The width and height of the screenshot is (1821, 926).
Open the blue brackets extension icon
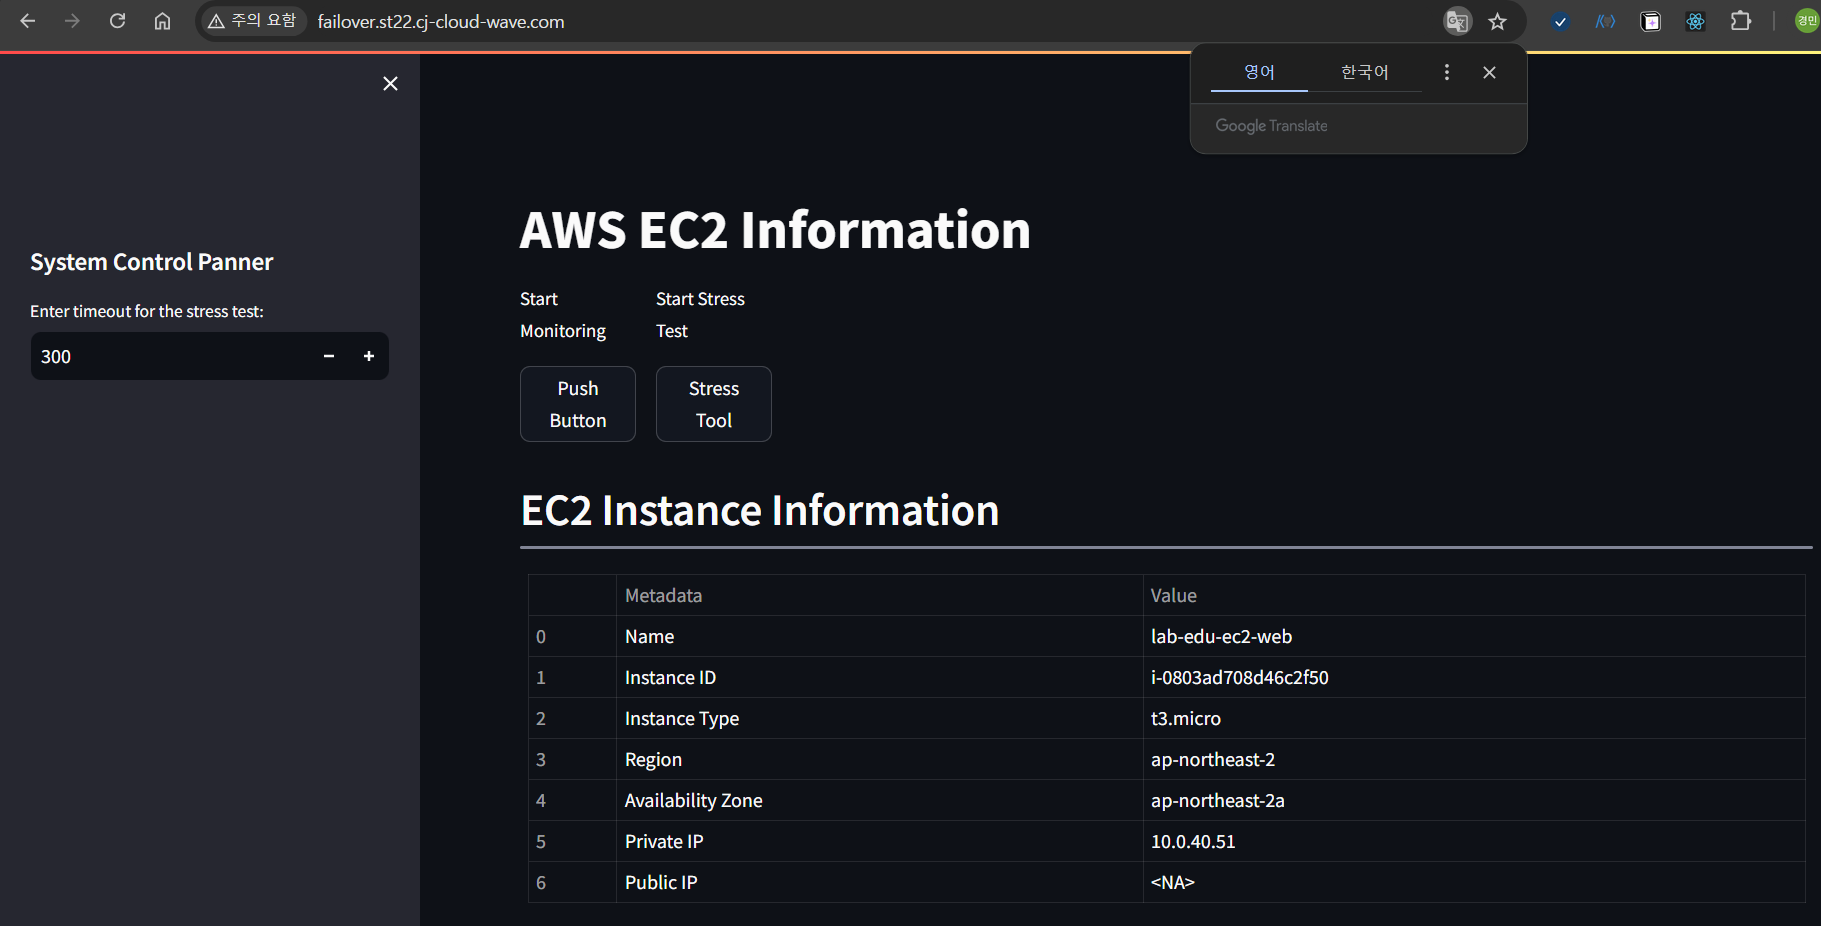[1605, 21]
